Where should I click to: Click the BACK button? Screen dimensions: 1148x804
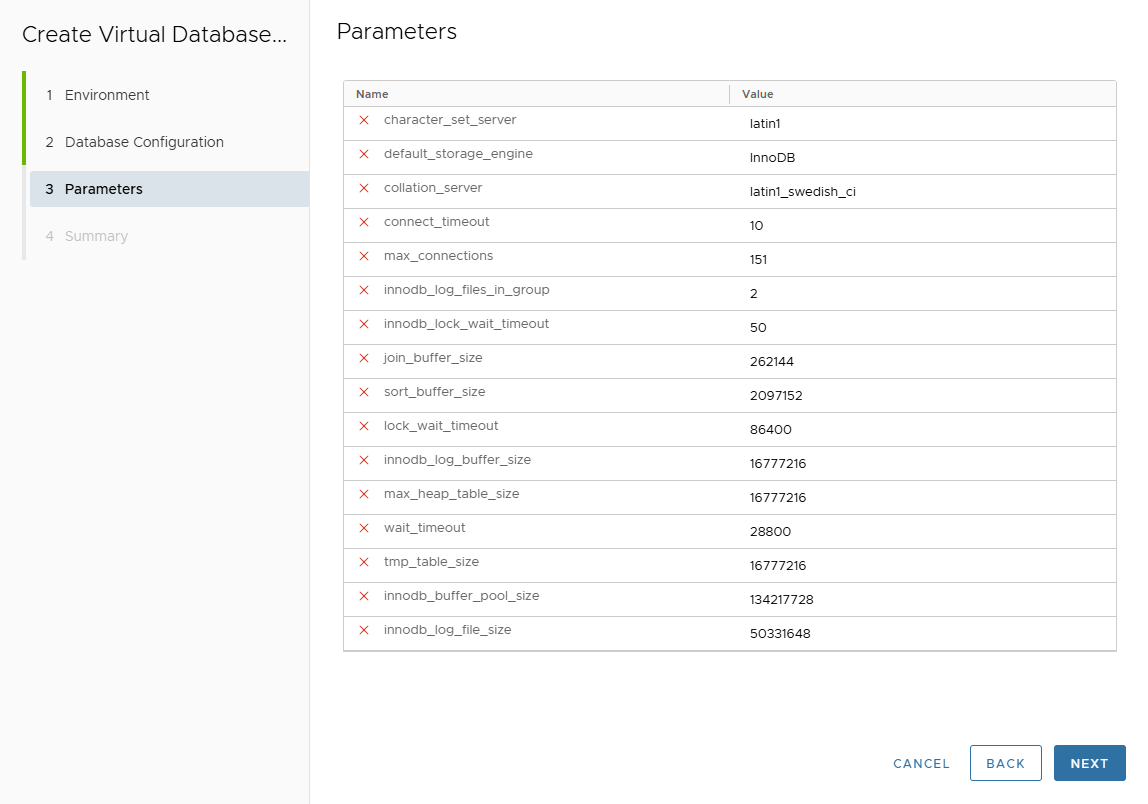[1006, 763]
